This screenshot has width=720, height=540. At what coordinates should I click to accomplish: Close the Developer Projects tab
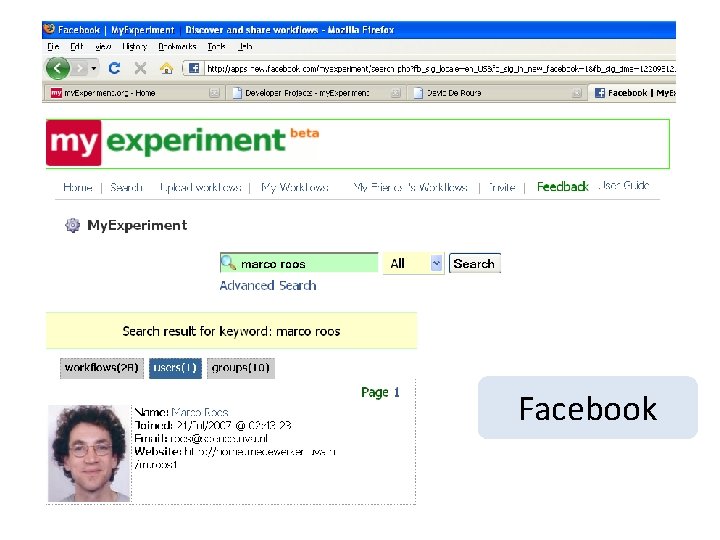coord(395,93)
